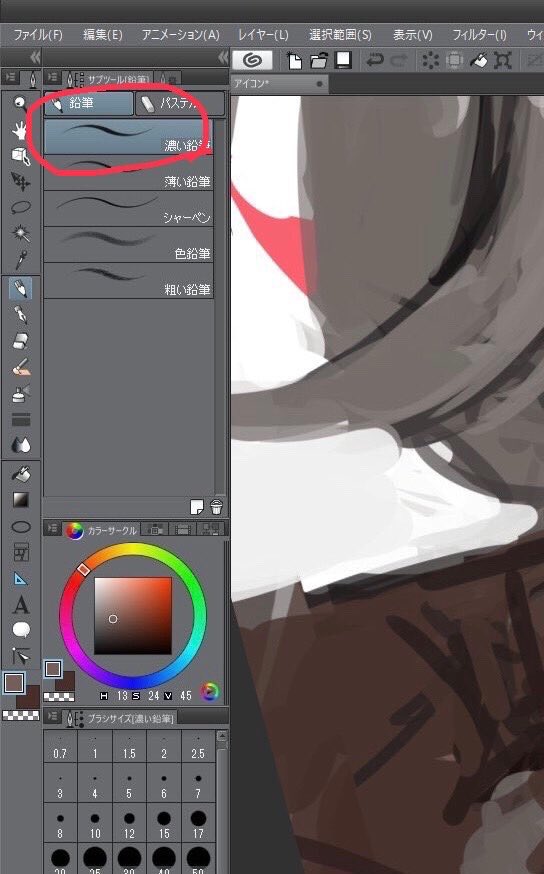Switch to the Color Slider panel tab

(156, 530)
